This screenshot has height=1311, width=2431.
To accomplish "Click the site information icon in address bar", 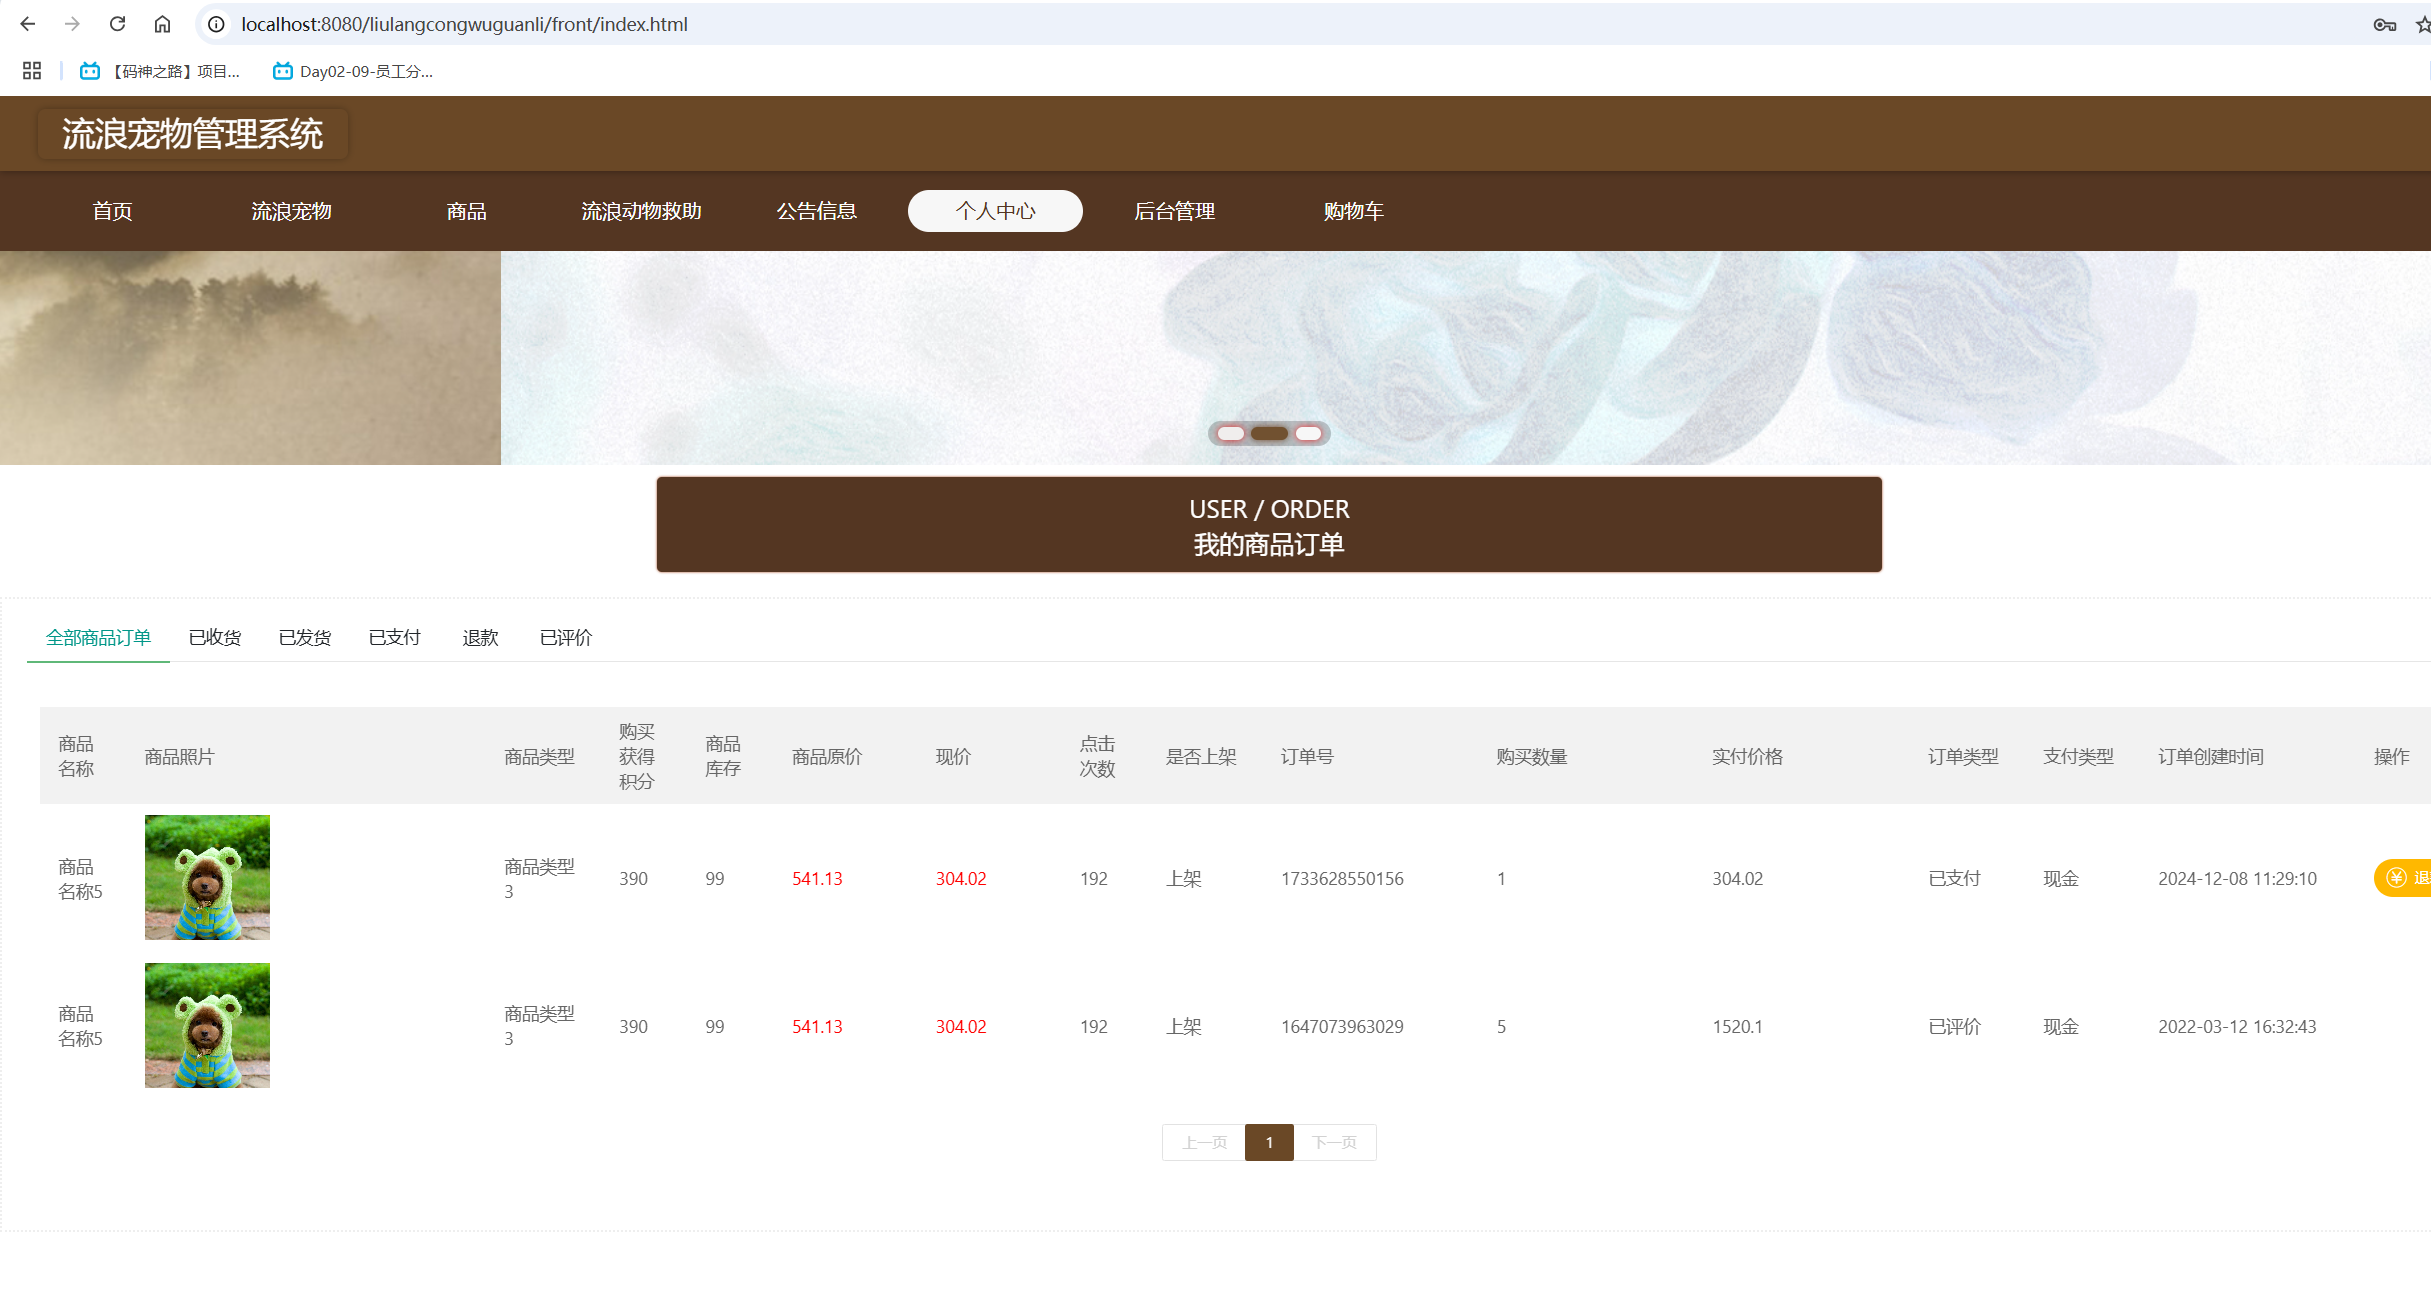I will point(216,24).
